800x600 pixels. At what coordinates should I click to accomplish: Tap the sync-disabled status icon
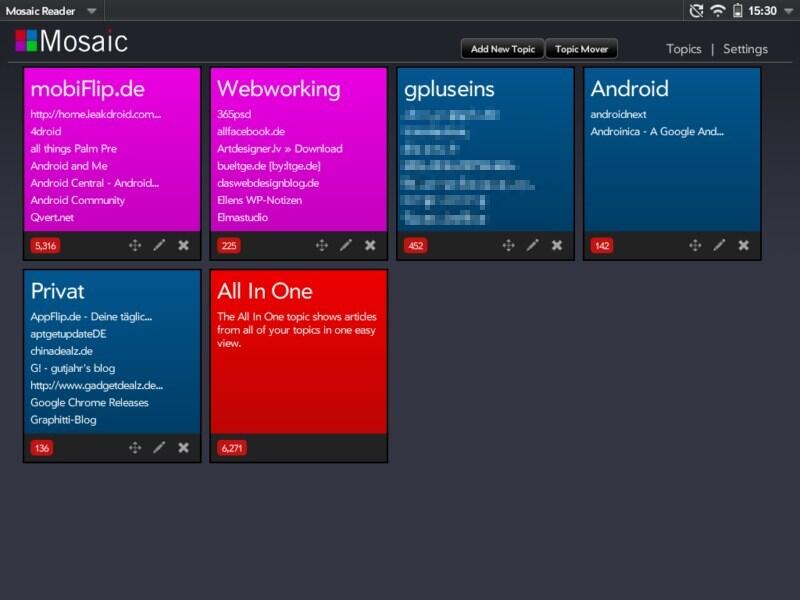click(x=696, y=11)
